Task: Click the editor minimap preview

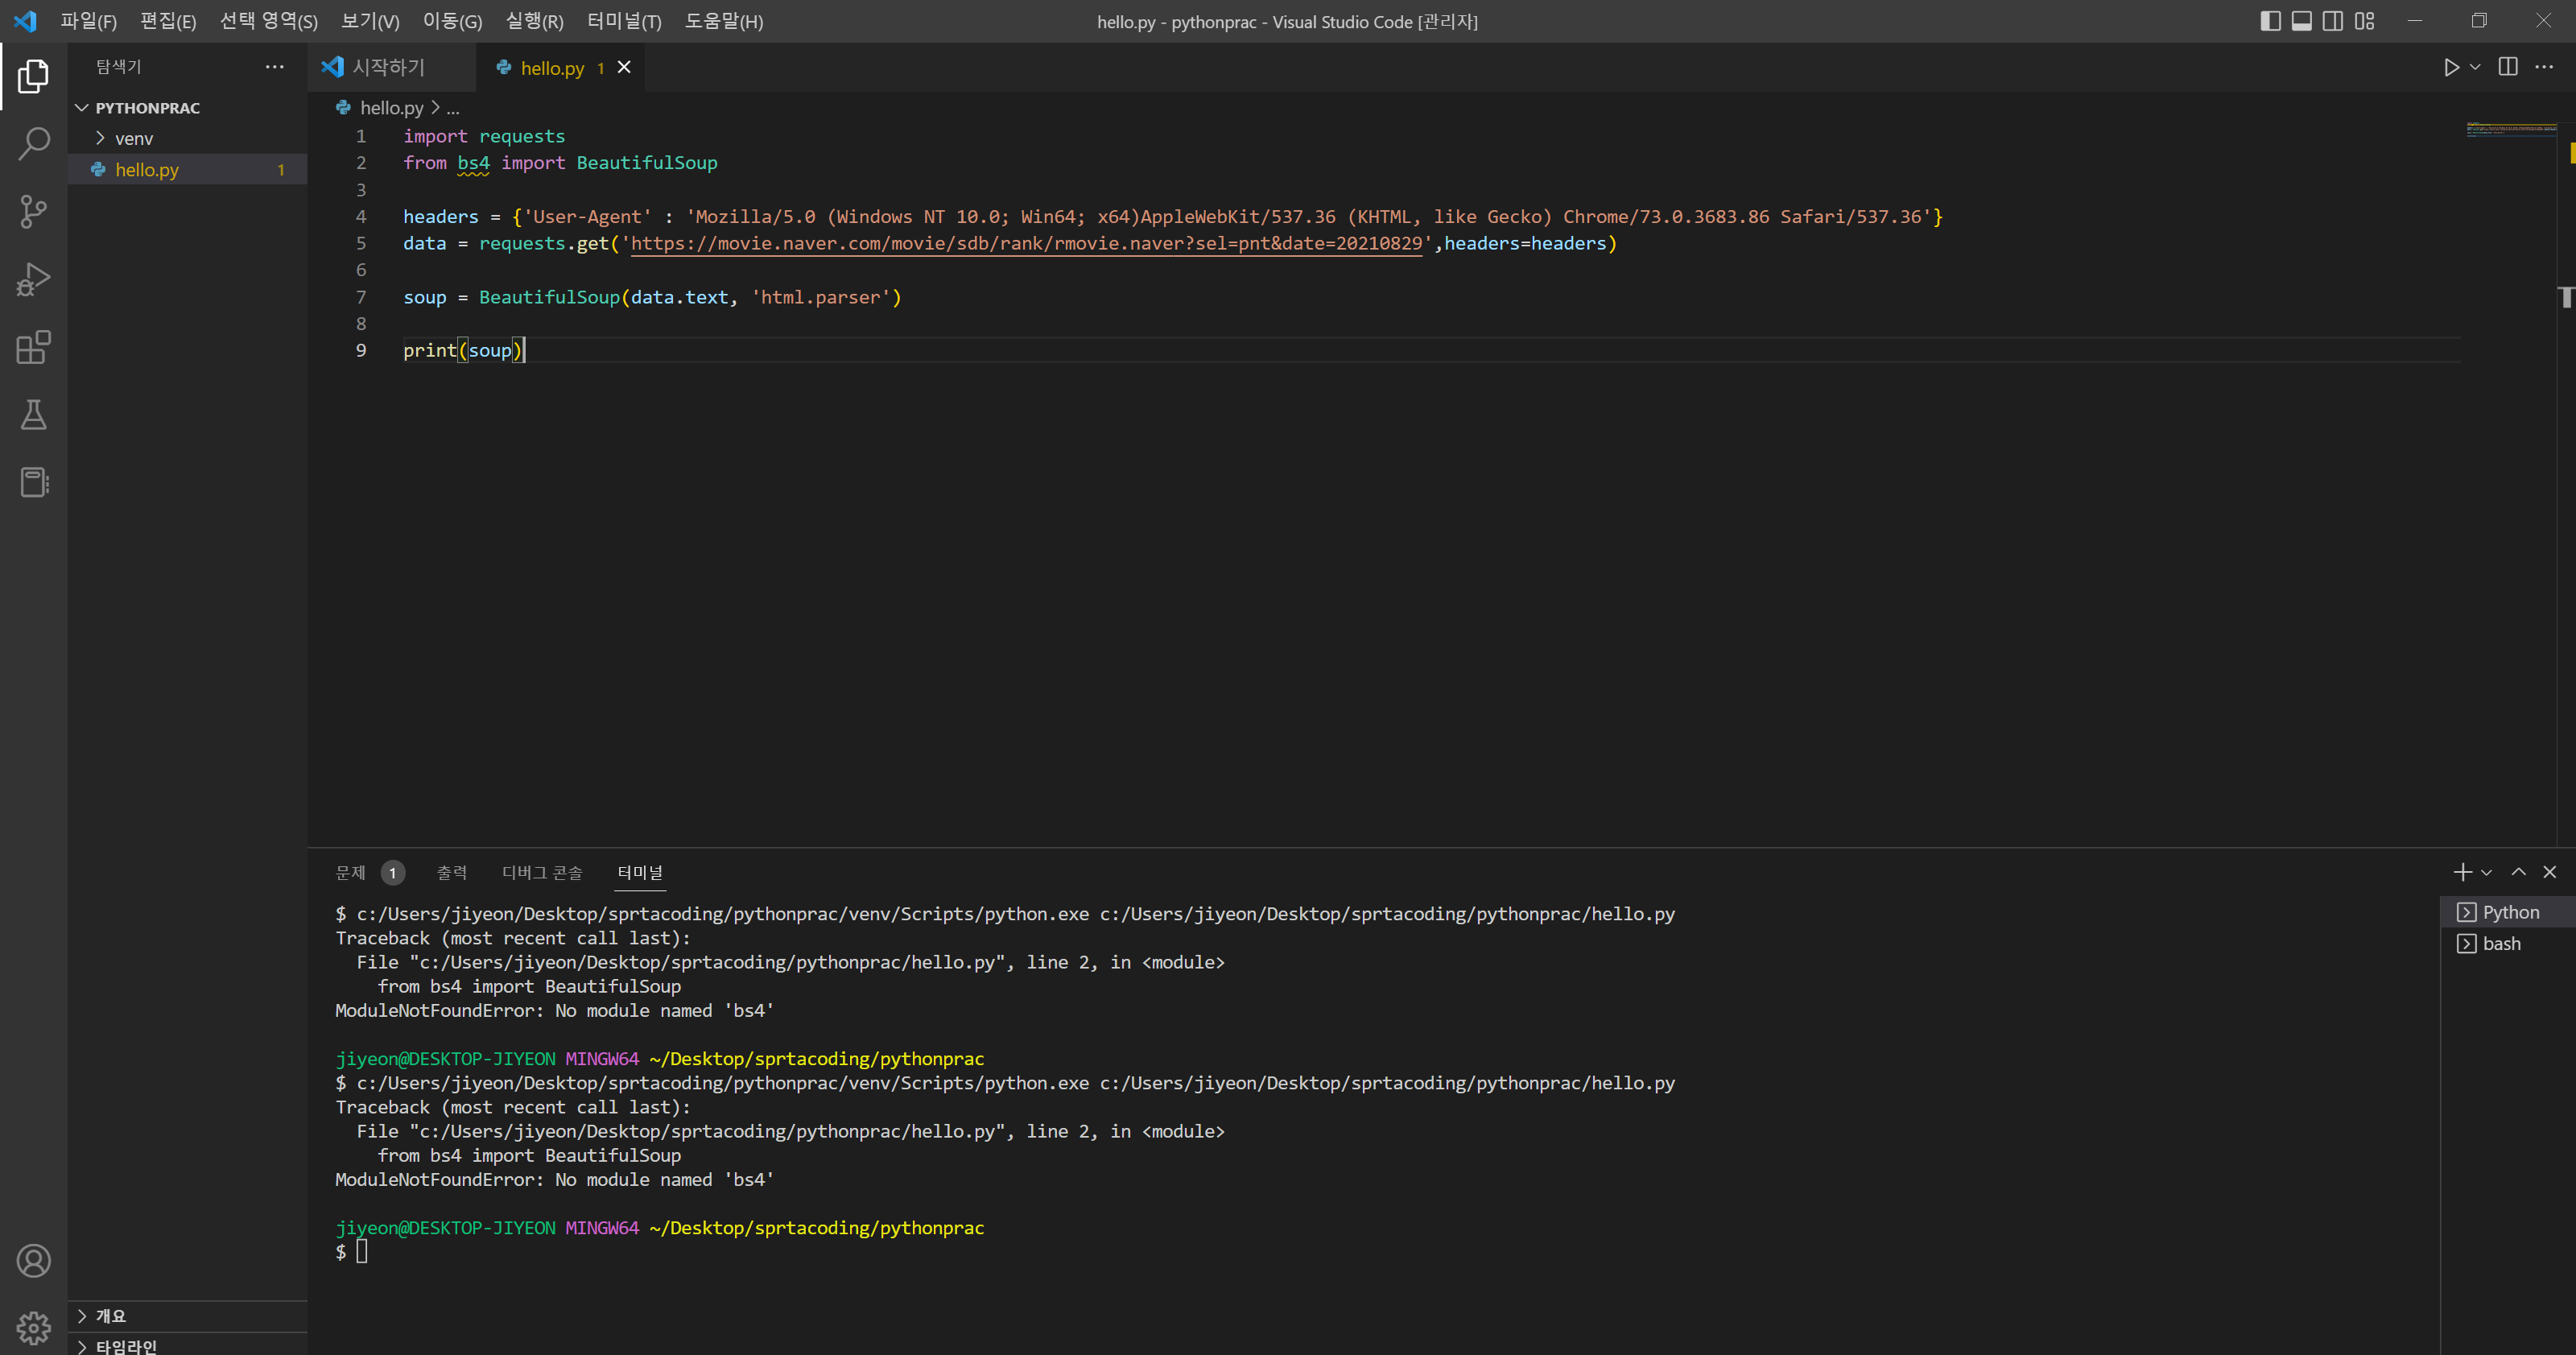Action: click(2511, 129)
